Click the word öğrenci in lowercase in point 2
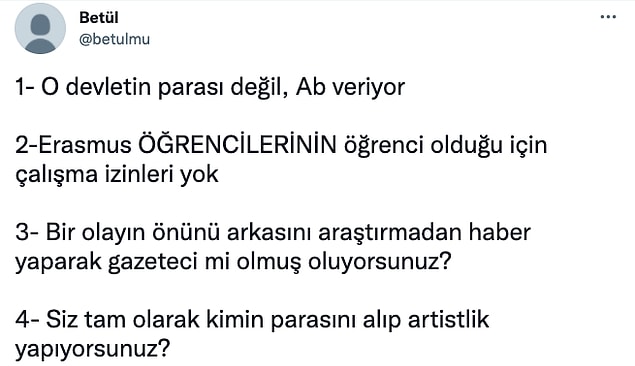 [x=383, y=146]
